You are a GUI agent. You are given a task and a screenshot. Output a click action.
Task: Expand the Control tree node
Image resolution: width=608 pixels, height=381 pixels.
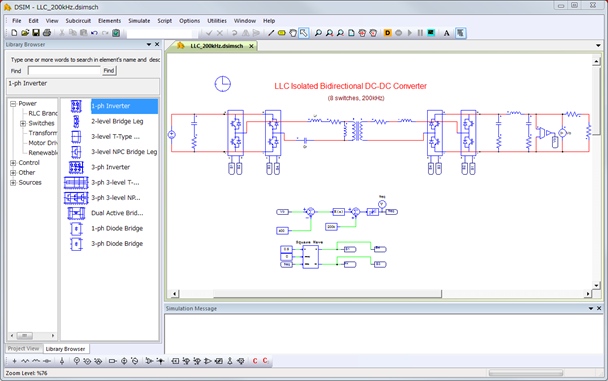[13, 163]
